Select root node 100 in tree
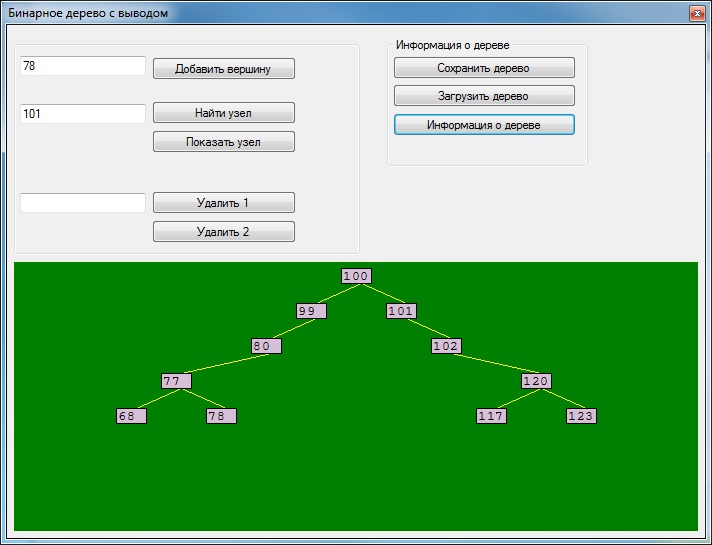 click(x=356, y=276)
